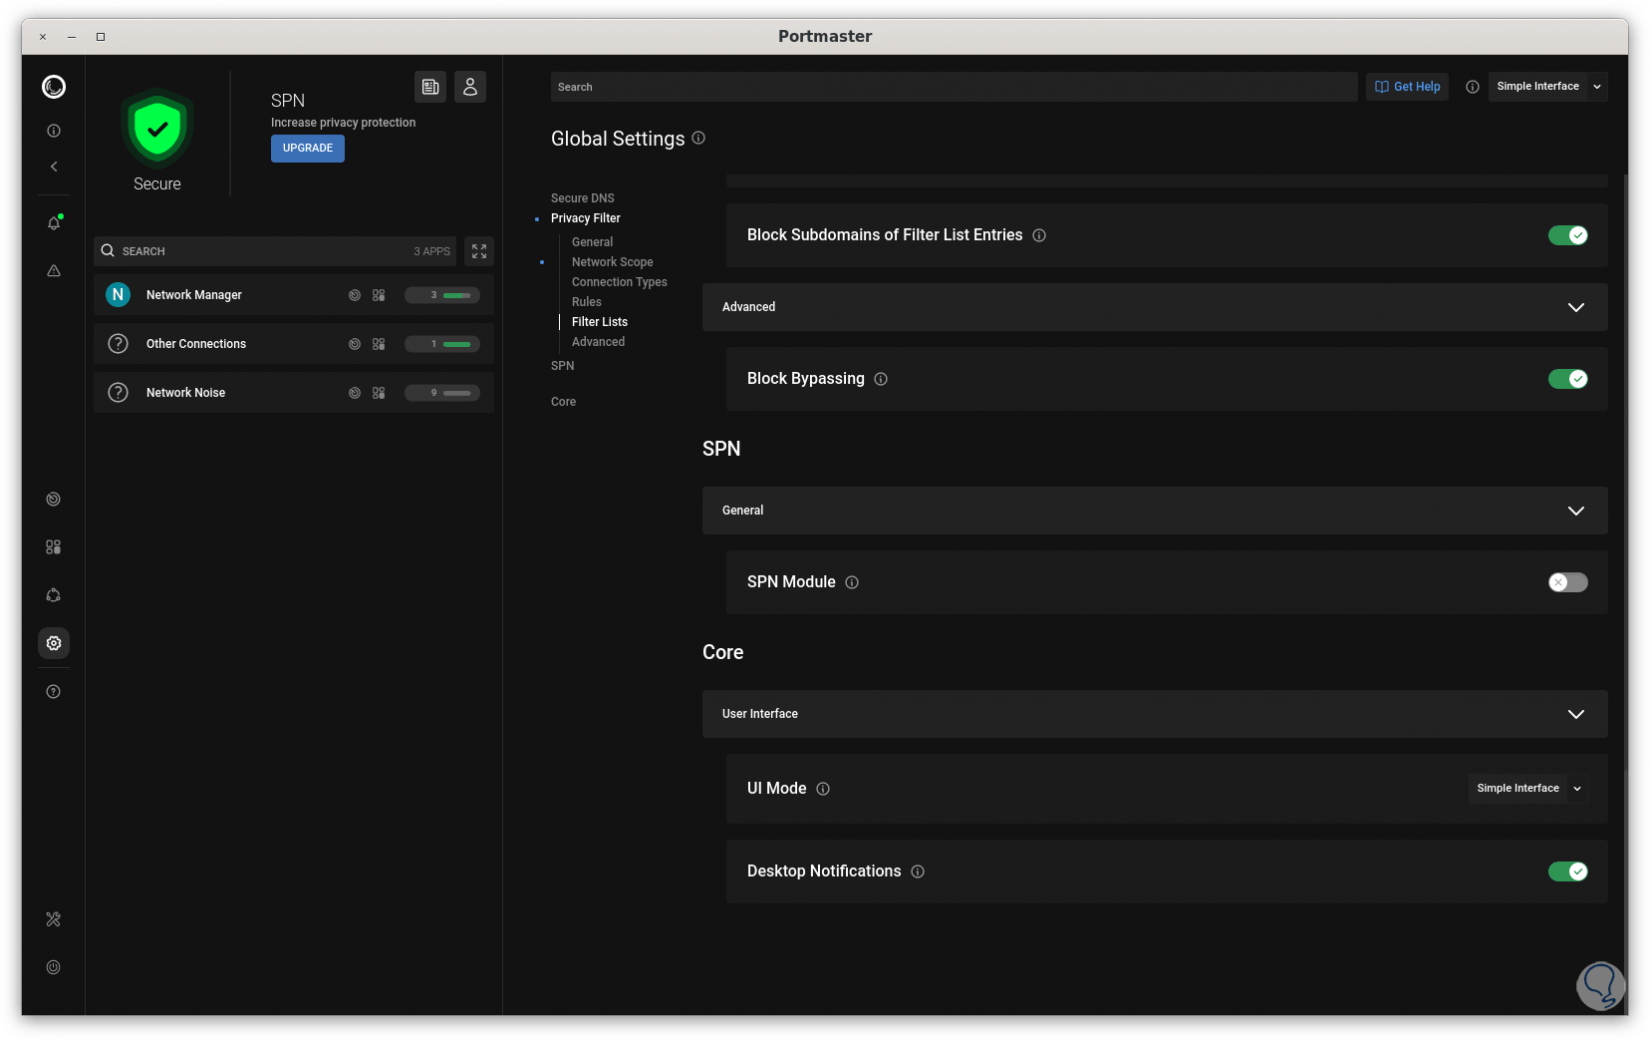Image resolution: width=1650 pixels, height=1040 pixels.
Task: Open the SPN map icon in the sidebar
Action: click(x=54, y=595)
